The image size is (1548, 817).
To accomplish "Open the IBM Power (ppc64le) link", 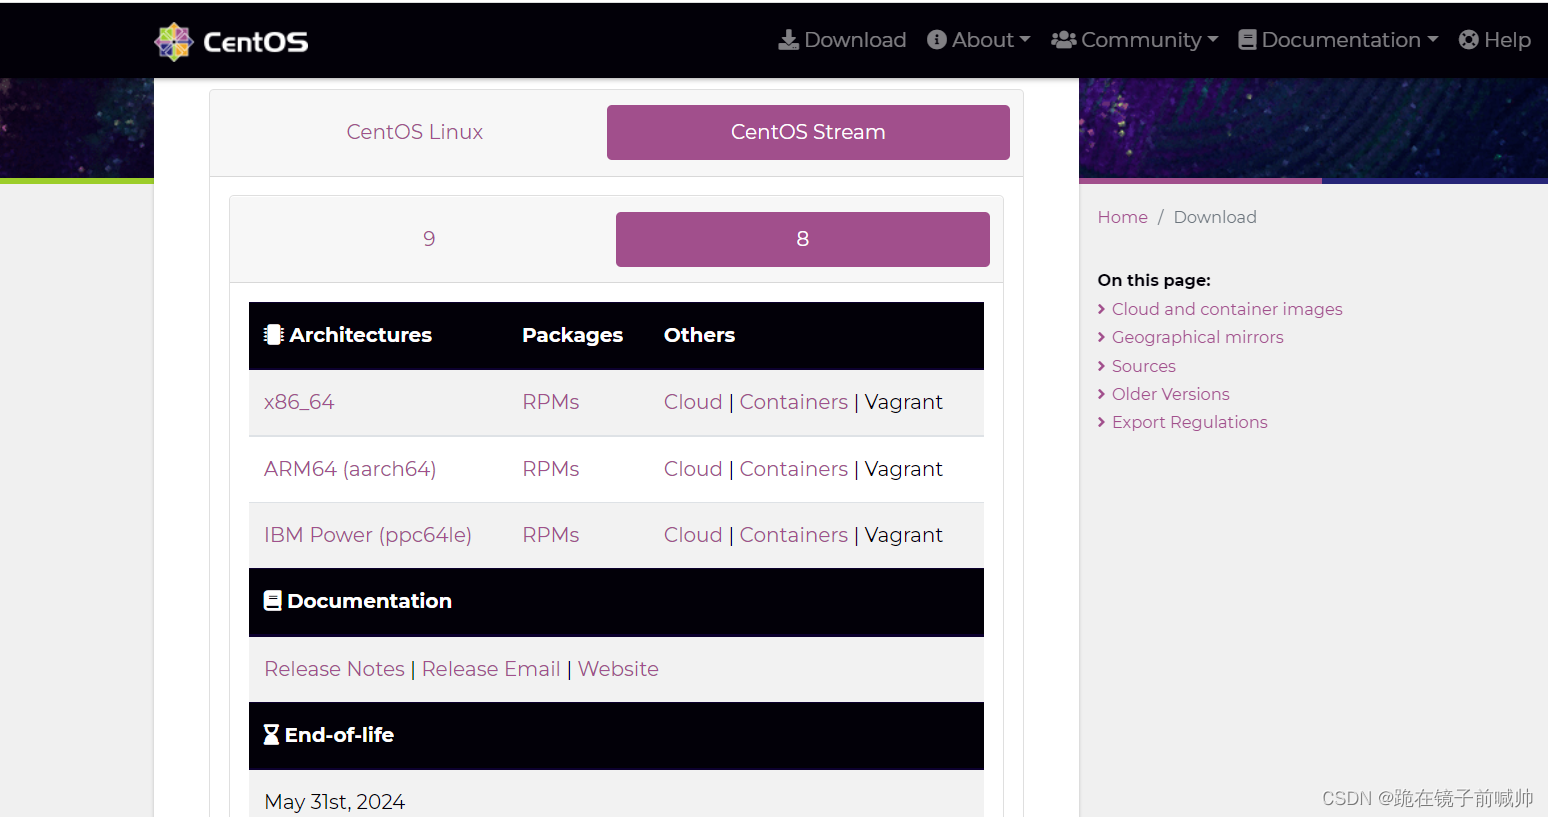I will point(368,535).
